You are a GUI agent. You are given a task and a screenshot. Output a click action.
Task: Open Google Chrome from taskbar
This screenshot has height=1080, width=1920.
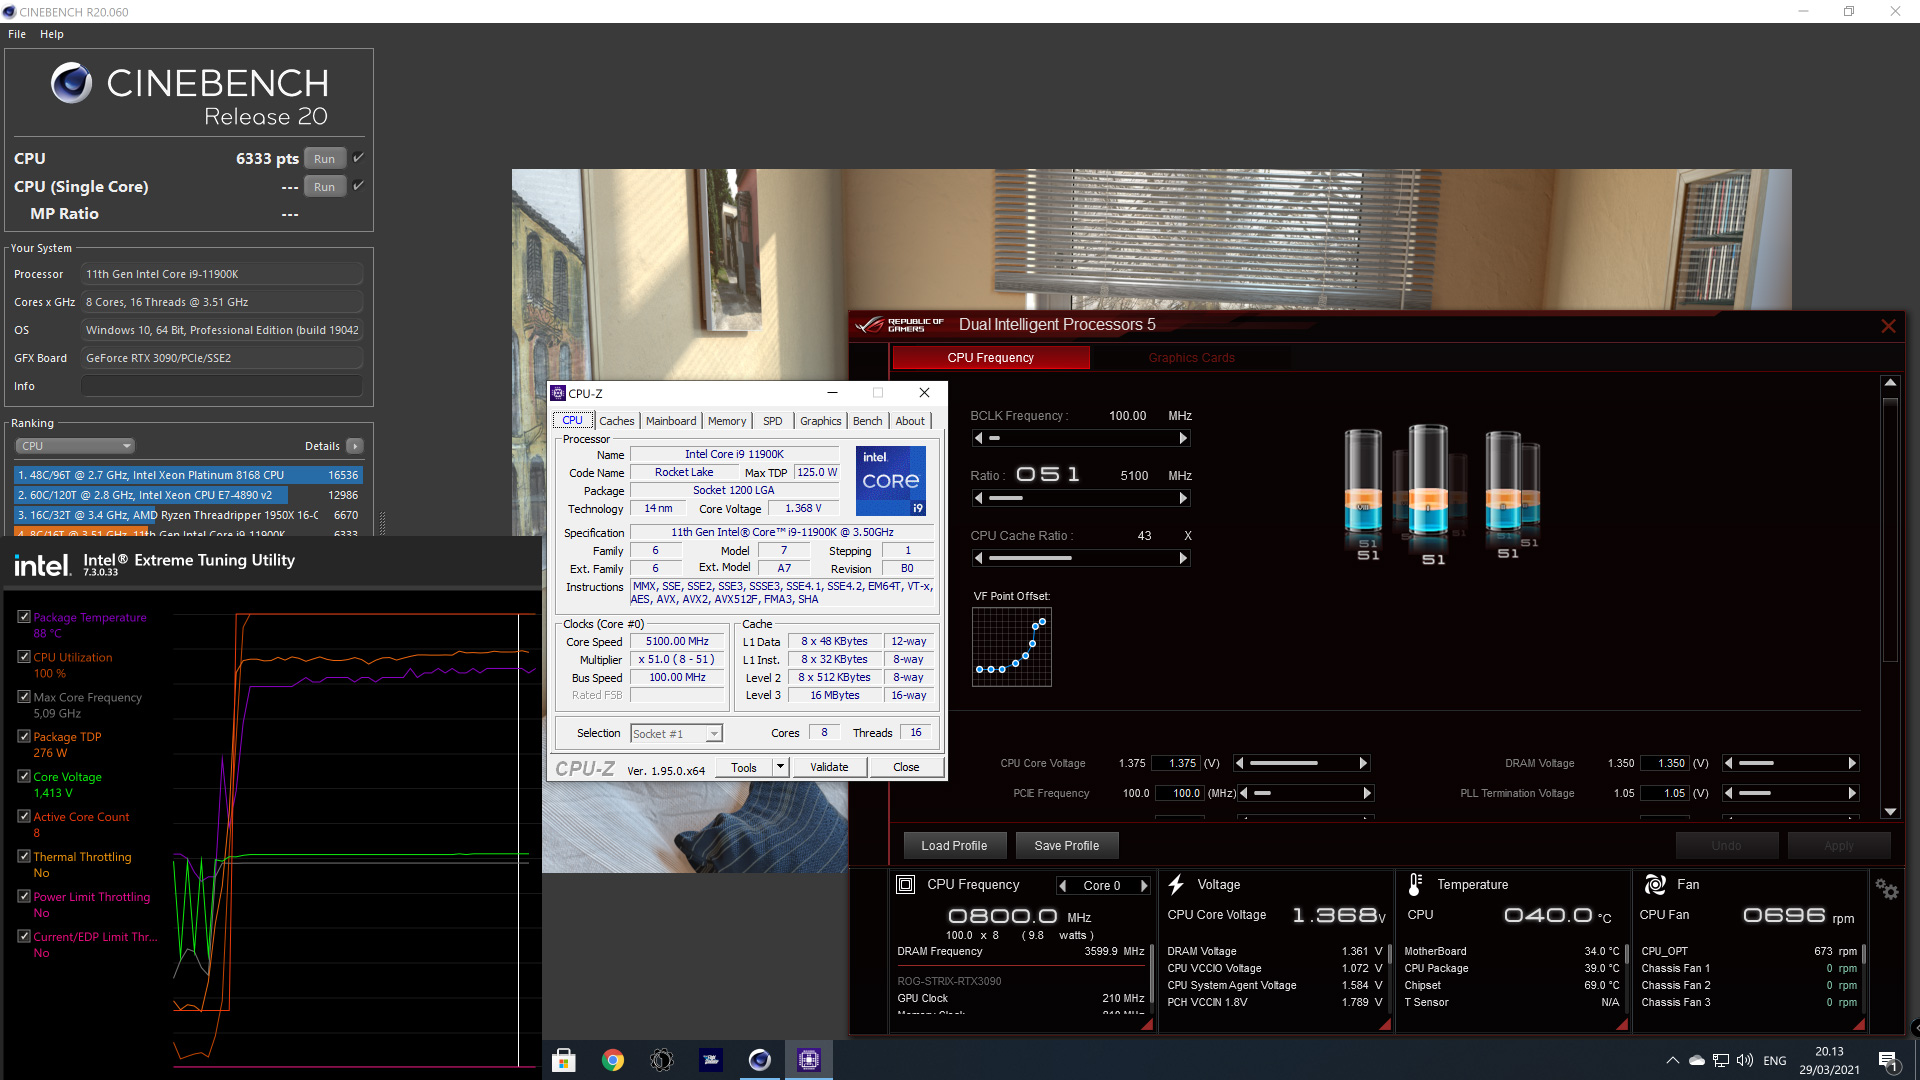(613, 1060)
